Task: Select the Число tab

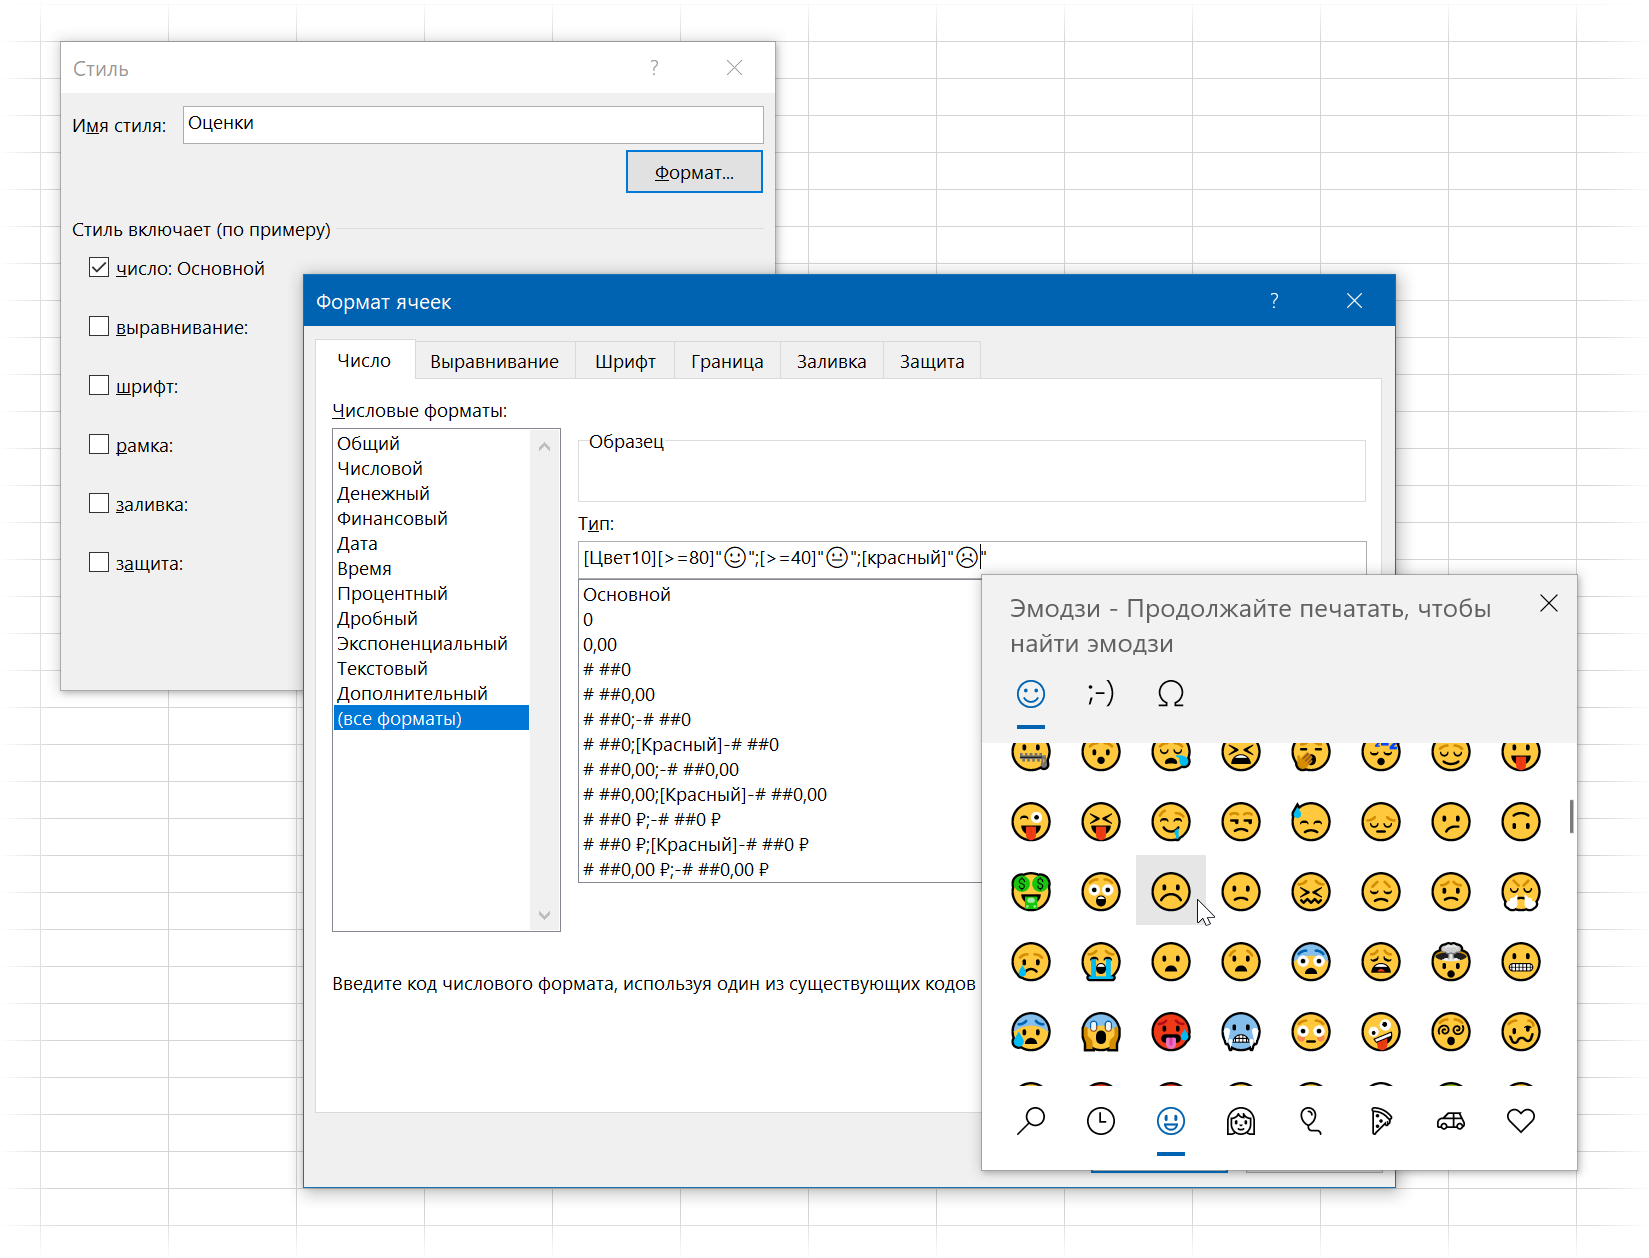Action: [x=364, y=360]
